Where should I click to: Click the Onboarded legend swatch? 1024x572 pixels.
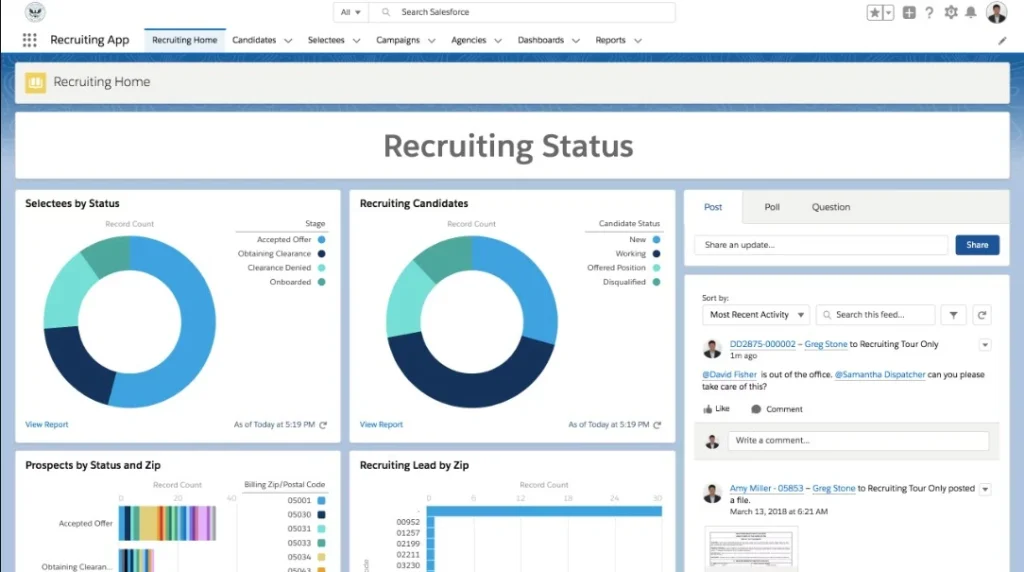321,282
